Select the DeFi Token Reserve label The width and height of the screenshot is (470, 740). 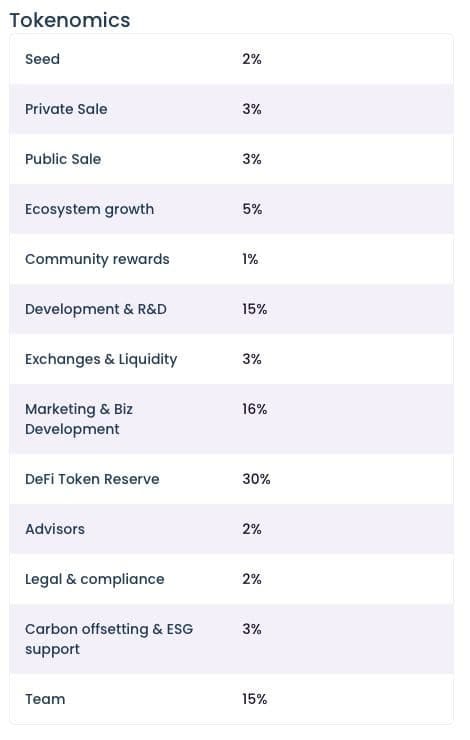point(92,479)
